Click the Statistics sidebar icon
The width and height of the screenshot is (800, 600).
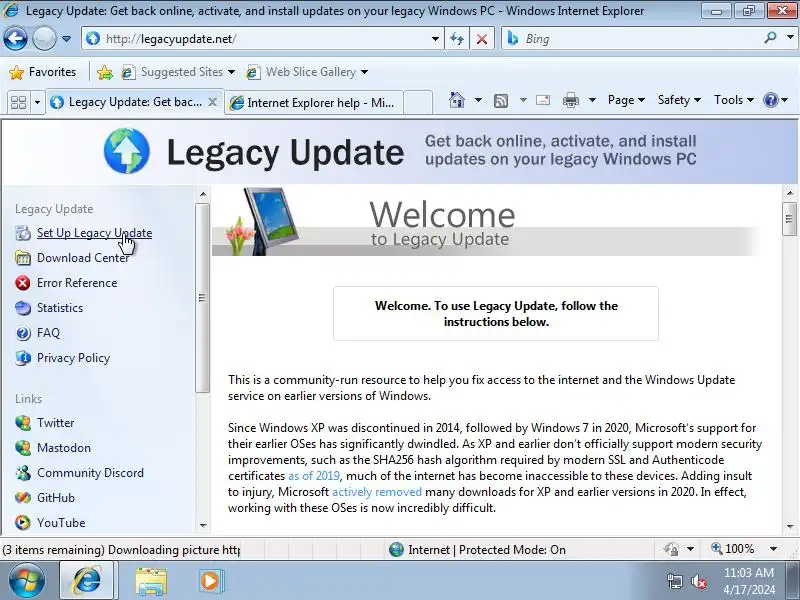23,308
